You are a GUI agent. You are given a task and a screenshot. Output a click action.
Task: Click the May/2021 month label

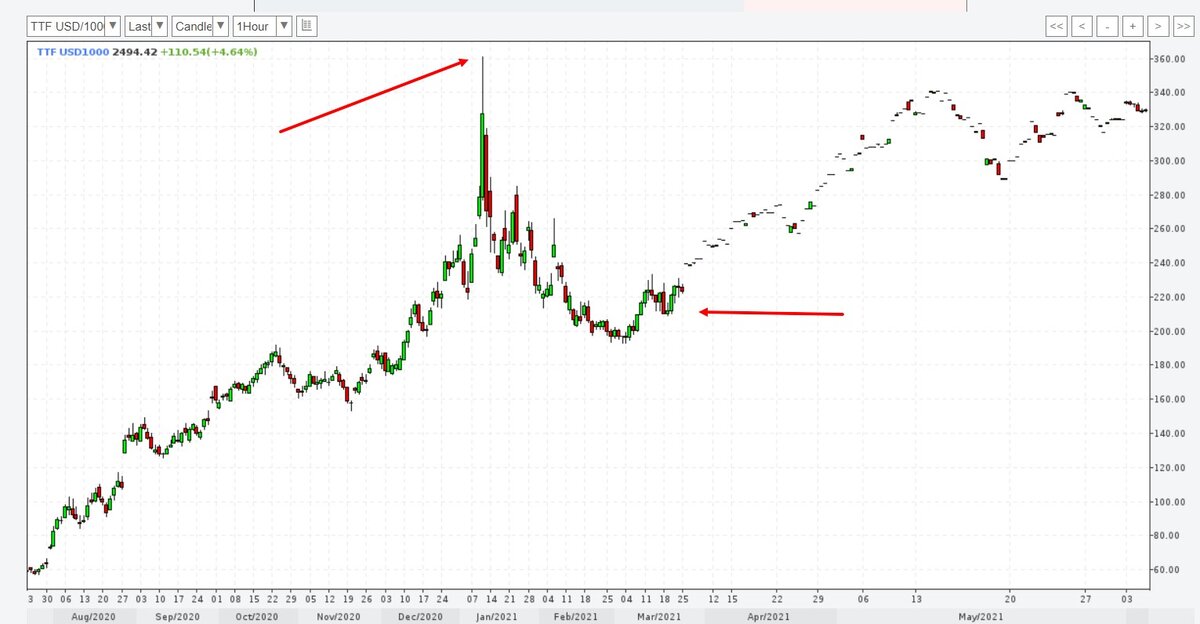point(980,617)
